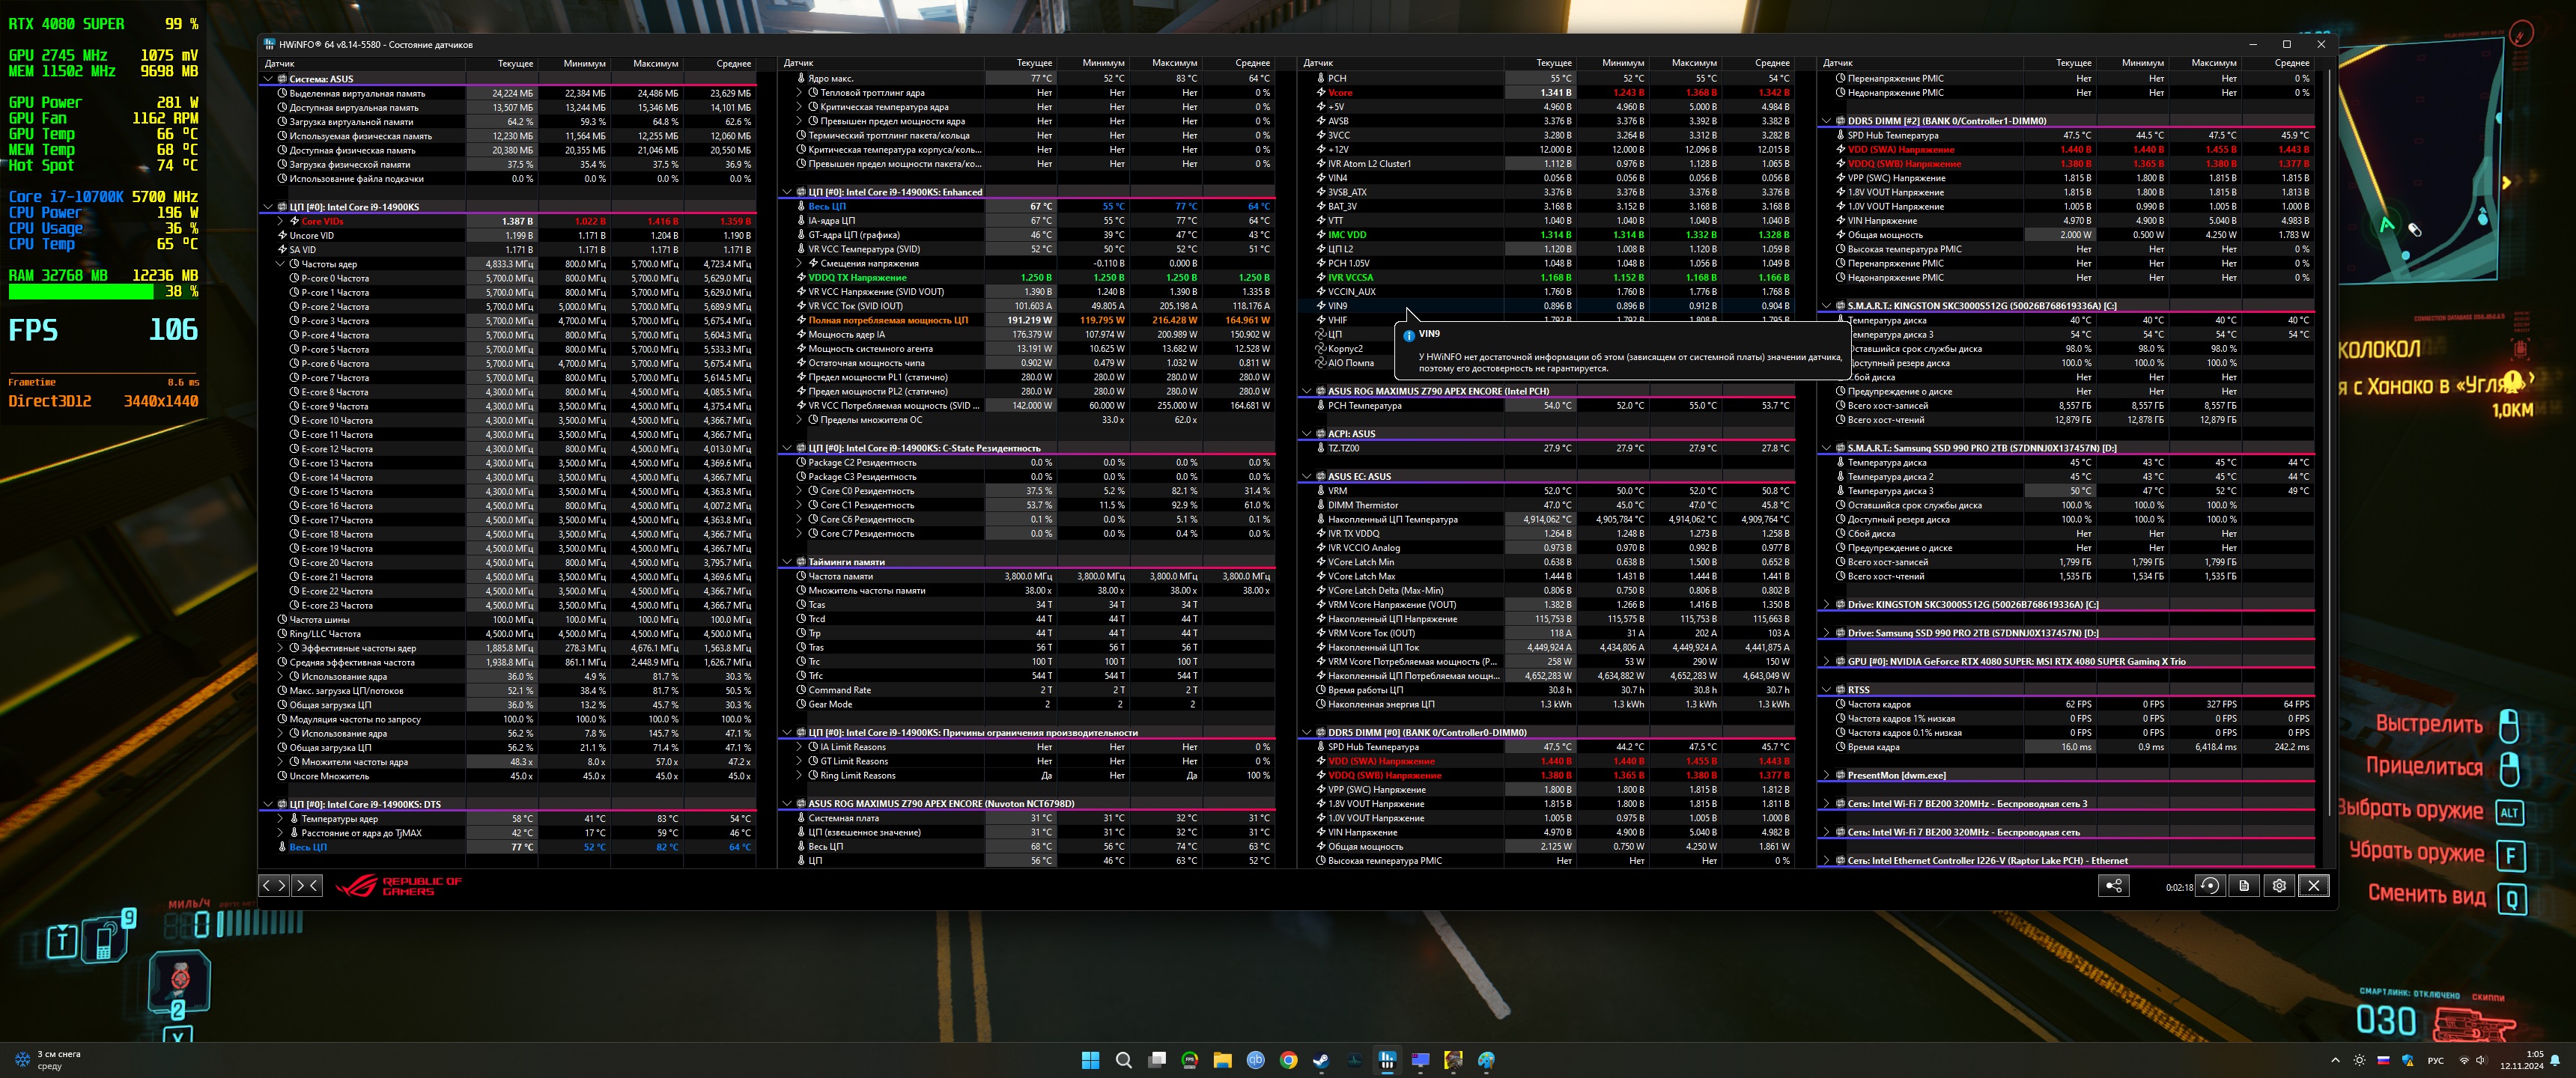The width and height of the screenshot is (2576, 1078).
Task: Open sensor settings gear icon
Action: click(2279, 886)
